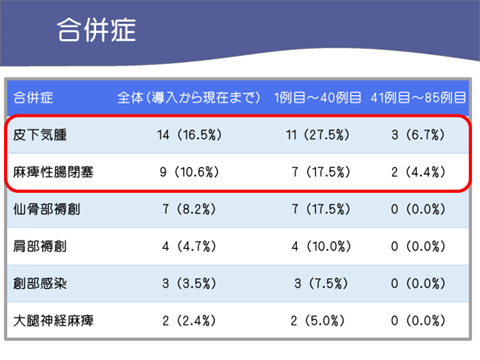Viewport: 480px width, 360px height.
Task: Click the 仙骨部褥創 row label
Action: click(46, 209)
